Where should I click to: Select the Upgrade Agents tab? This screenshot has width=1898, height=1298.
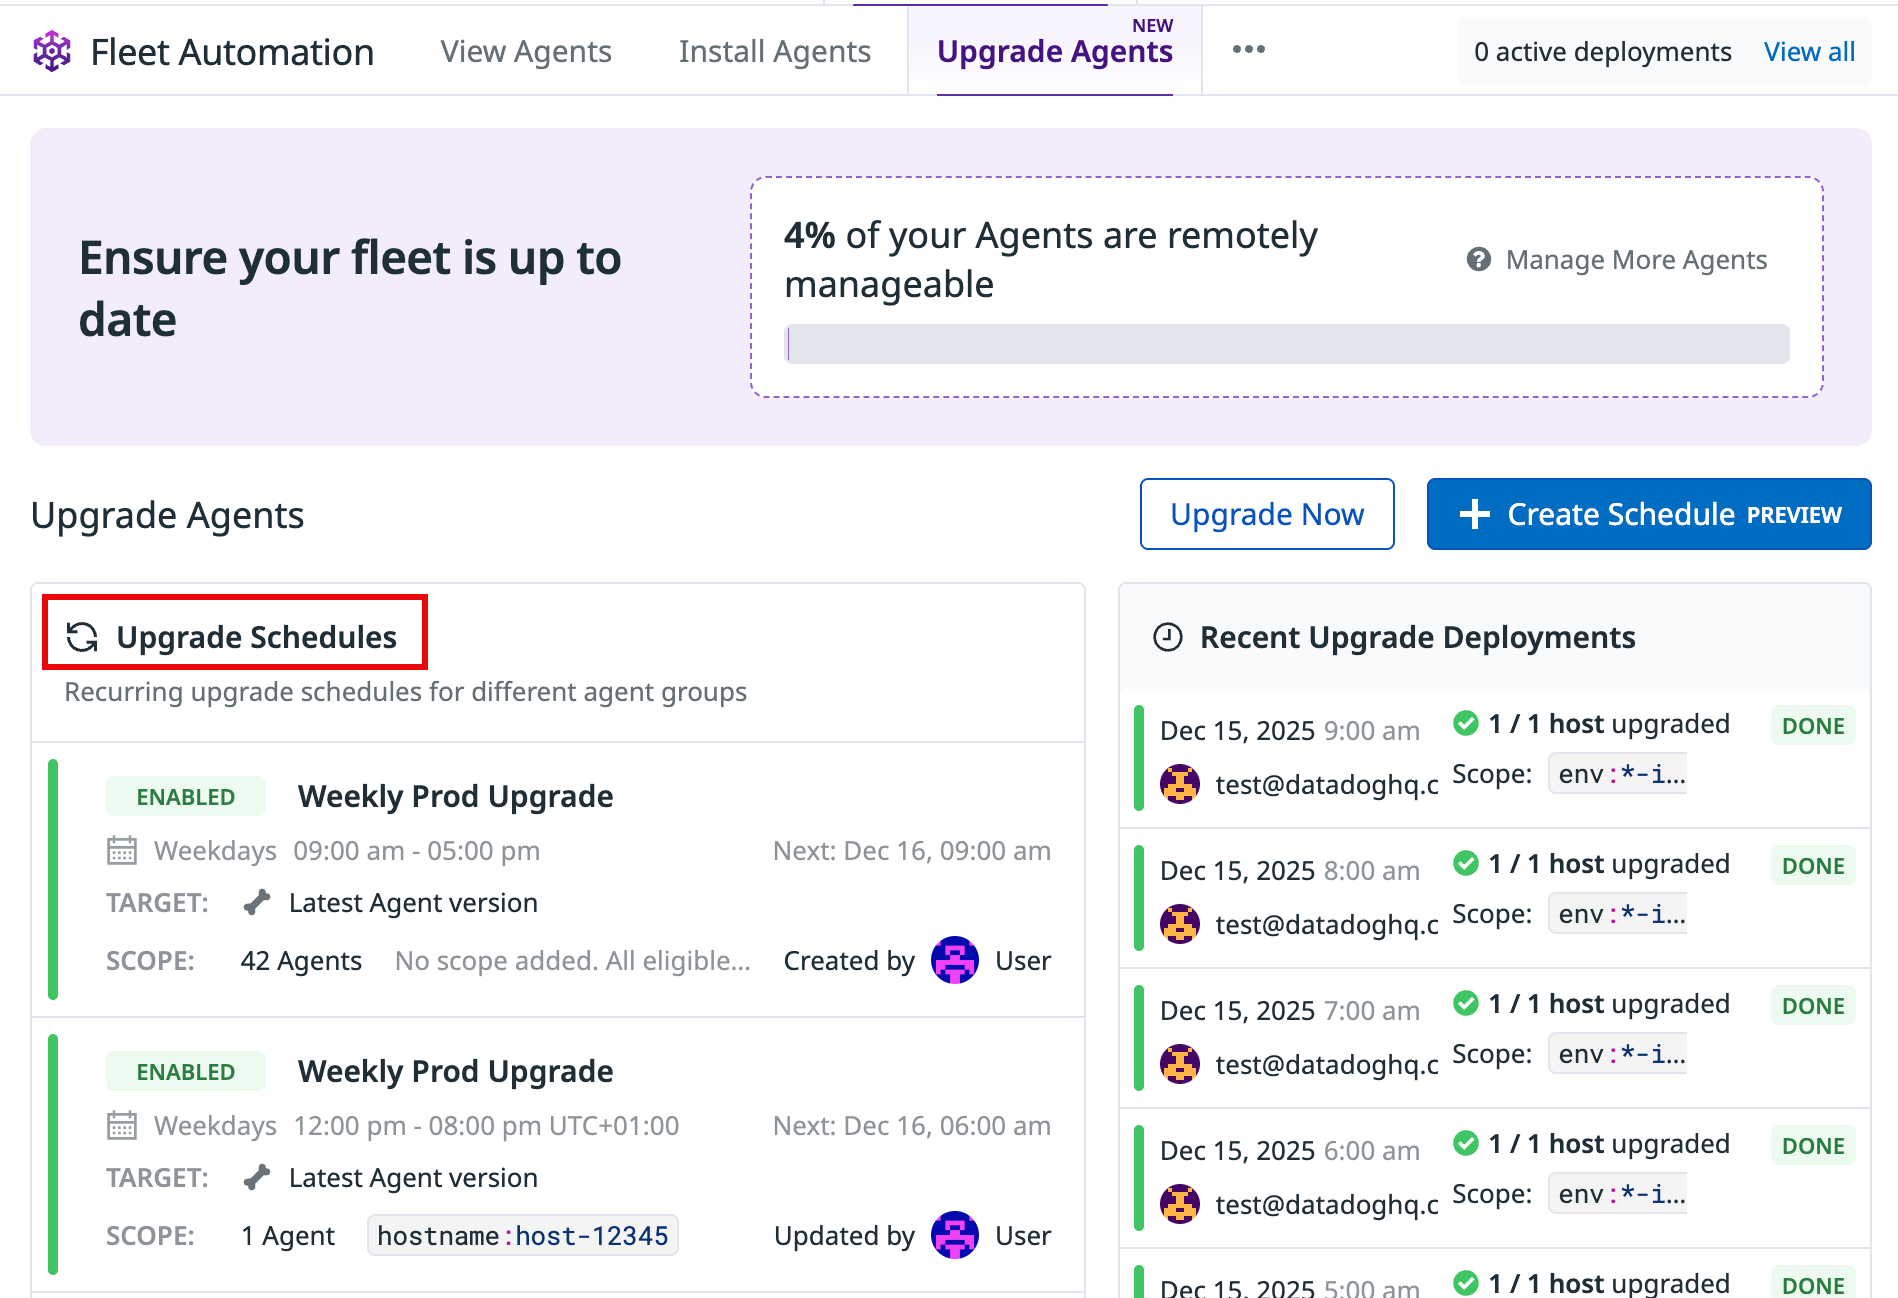click(1054, 52)
